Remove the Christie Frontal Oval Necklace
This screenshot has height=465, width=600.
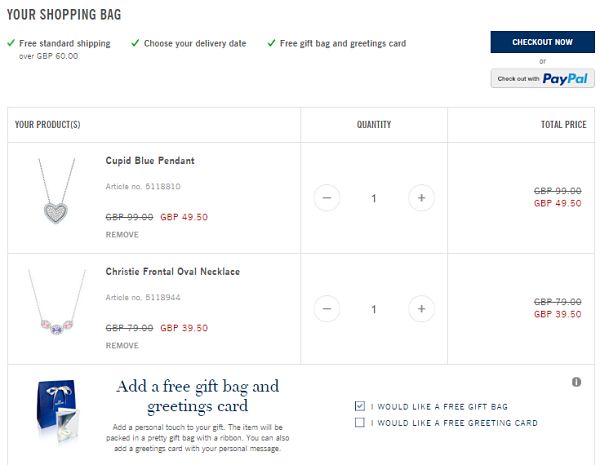pos(122,346)
